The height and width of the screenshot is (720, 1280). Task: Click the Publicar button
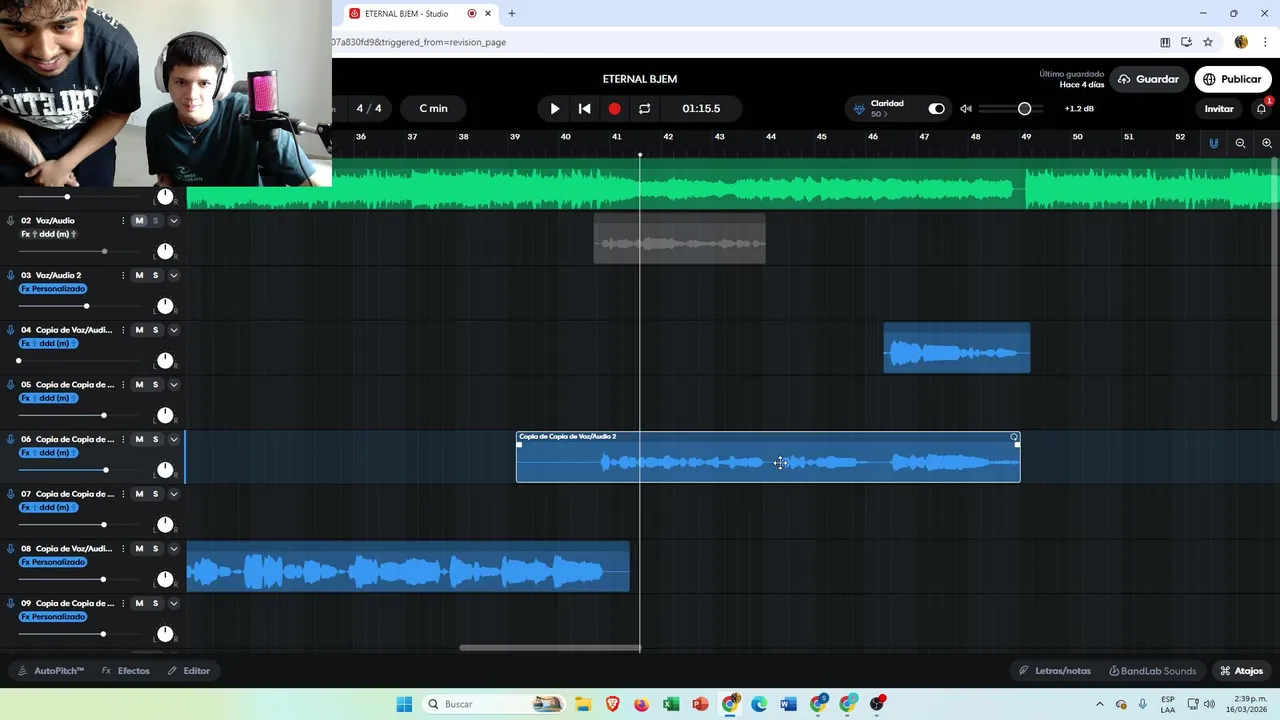(1232, 79)
